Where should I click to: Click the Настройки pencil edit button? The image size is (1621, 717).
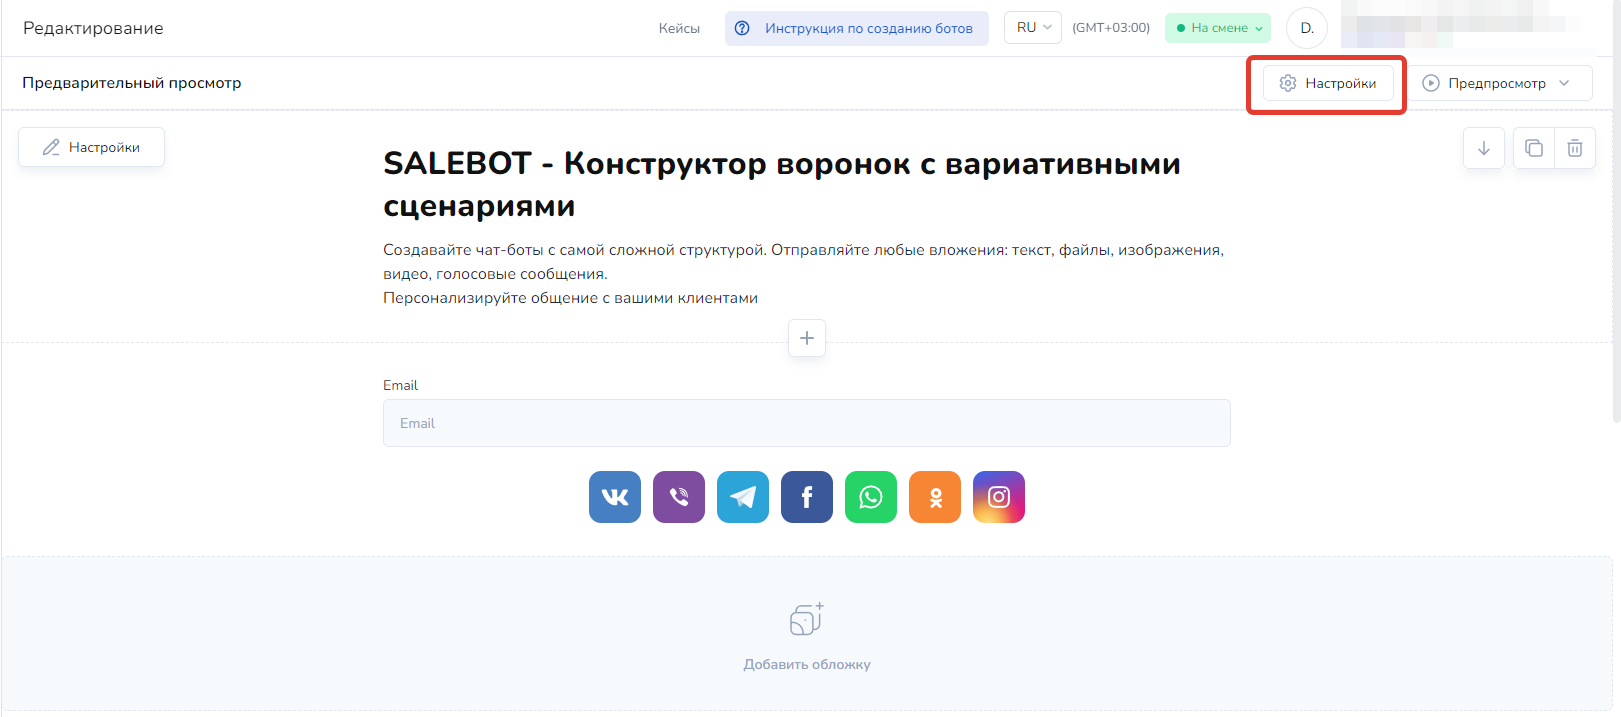[91, 147]
